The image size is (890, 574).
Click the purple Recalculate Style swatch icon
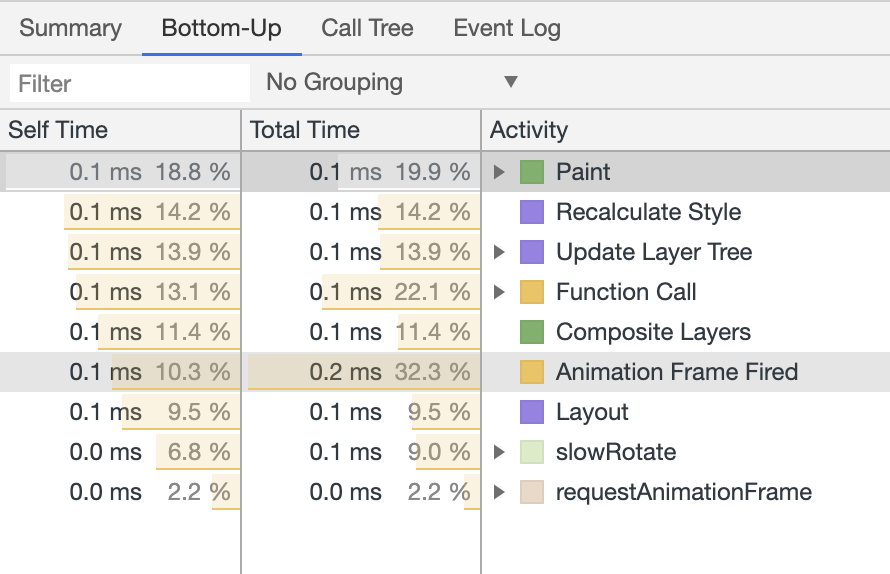coord(532,212)
